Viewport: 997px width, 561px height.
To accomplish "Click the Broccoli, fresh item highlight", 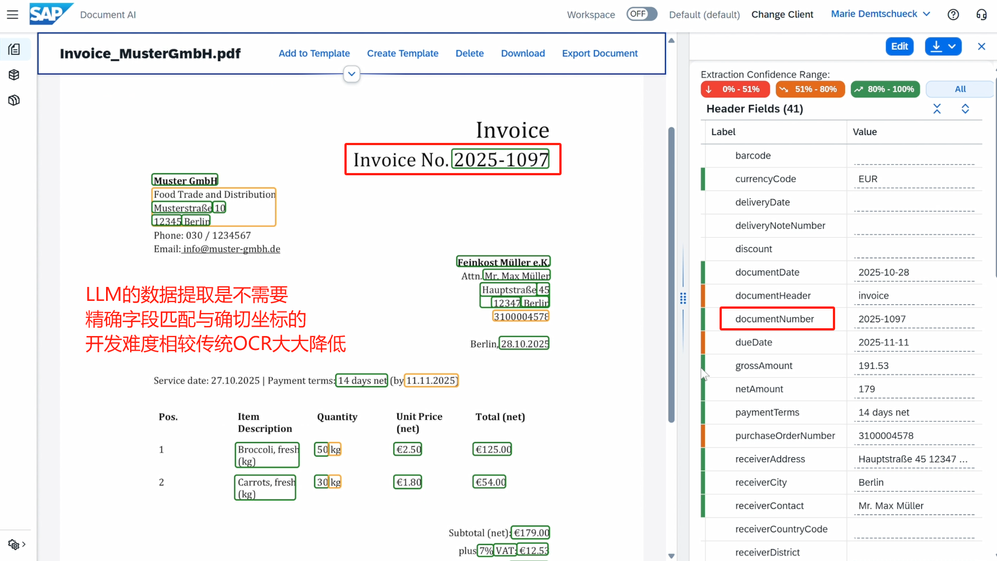I will tap(267, 455).
